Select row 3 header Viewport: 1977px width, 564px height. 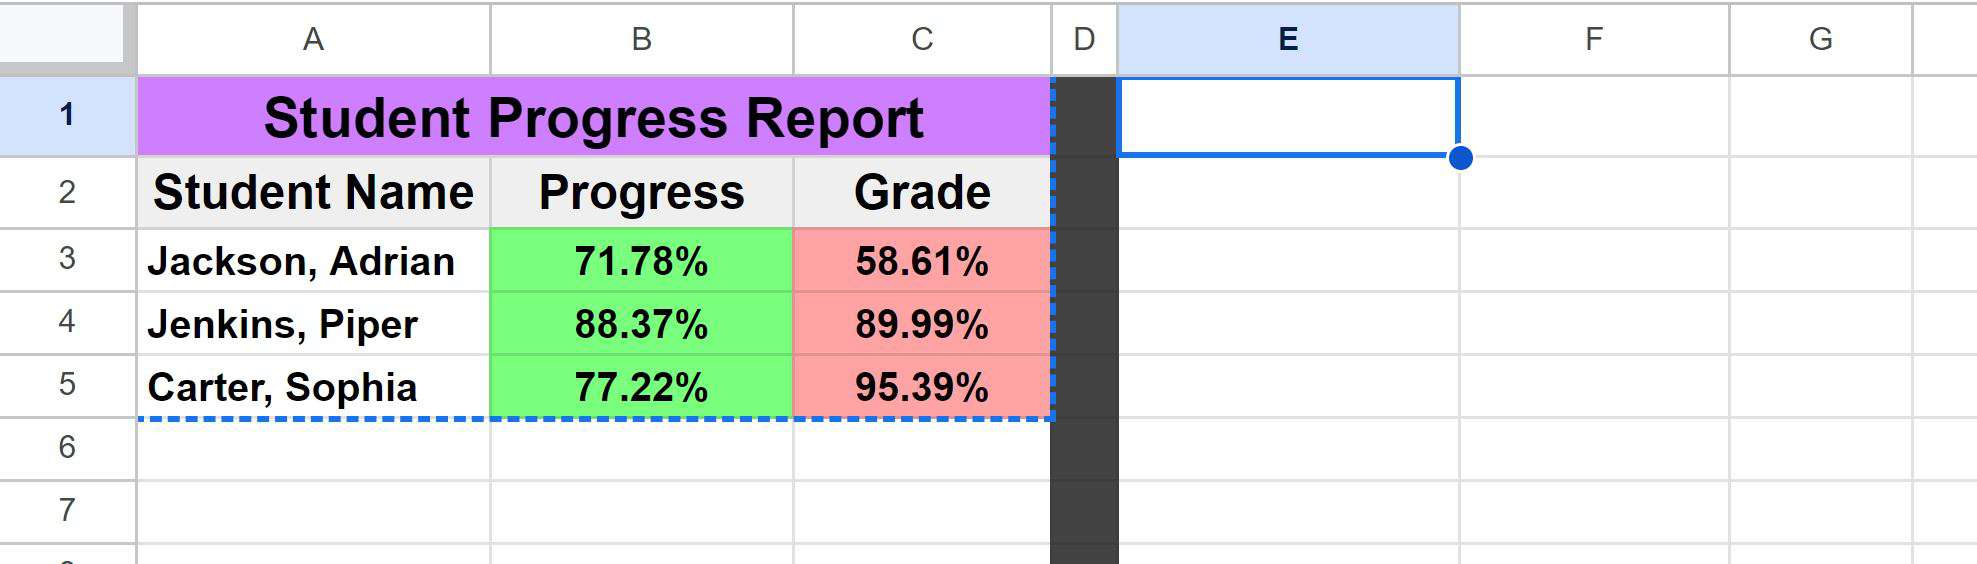[x=67, y=259]
